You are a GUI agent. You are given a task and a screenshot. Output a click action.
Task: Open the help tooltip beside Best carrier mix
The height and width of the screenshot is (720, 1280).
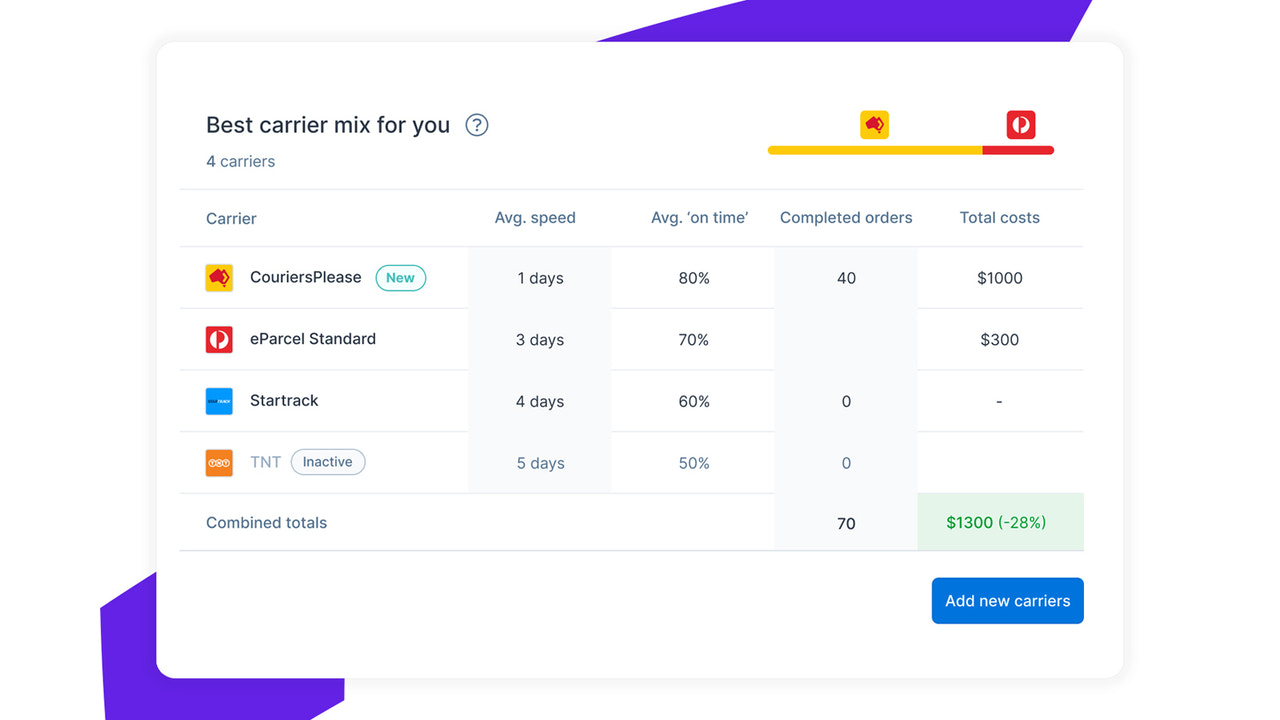pyautogui.click(x=476, y=124)
